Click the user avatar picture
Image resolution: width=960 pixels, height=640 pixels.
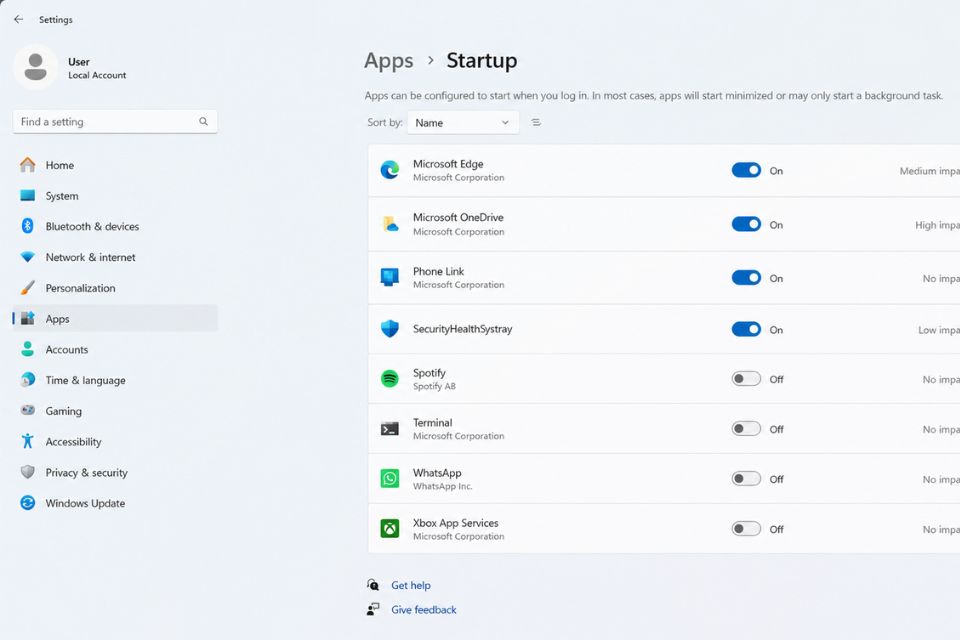[x=36, y=67]
